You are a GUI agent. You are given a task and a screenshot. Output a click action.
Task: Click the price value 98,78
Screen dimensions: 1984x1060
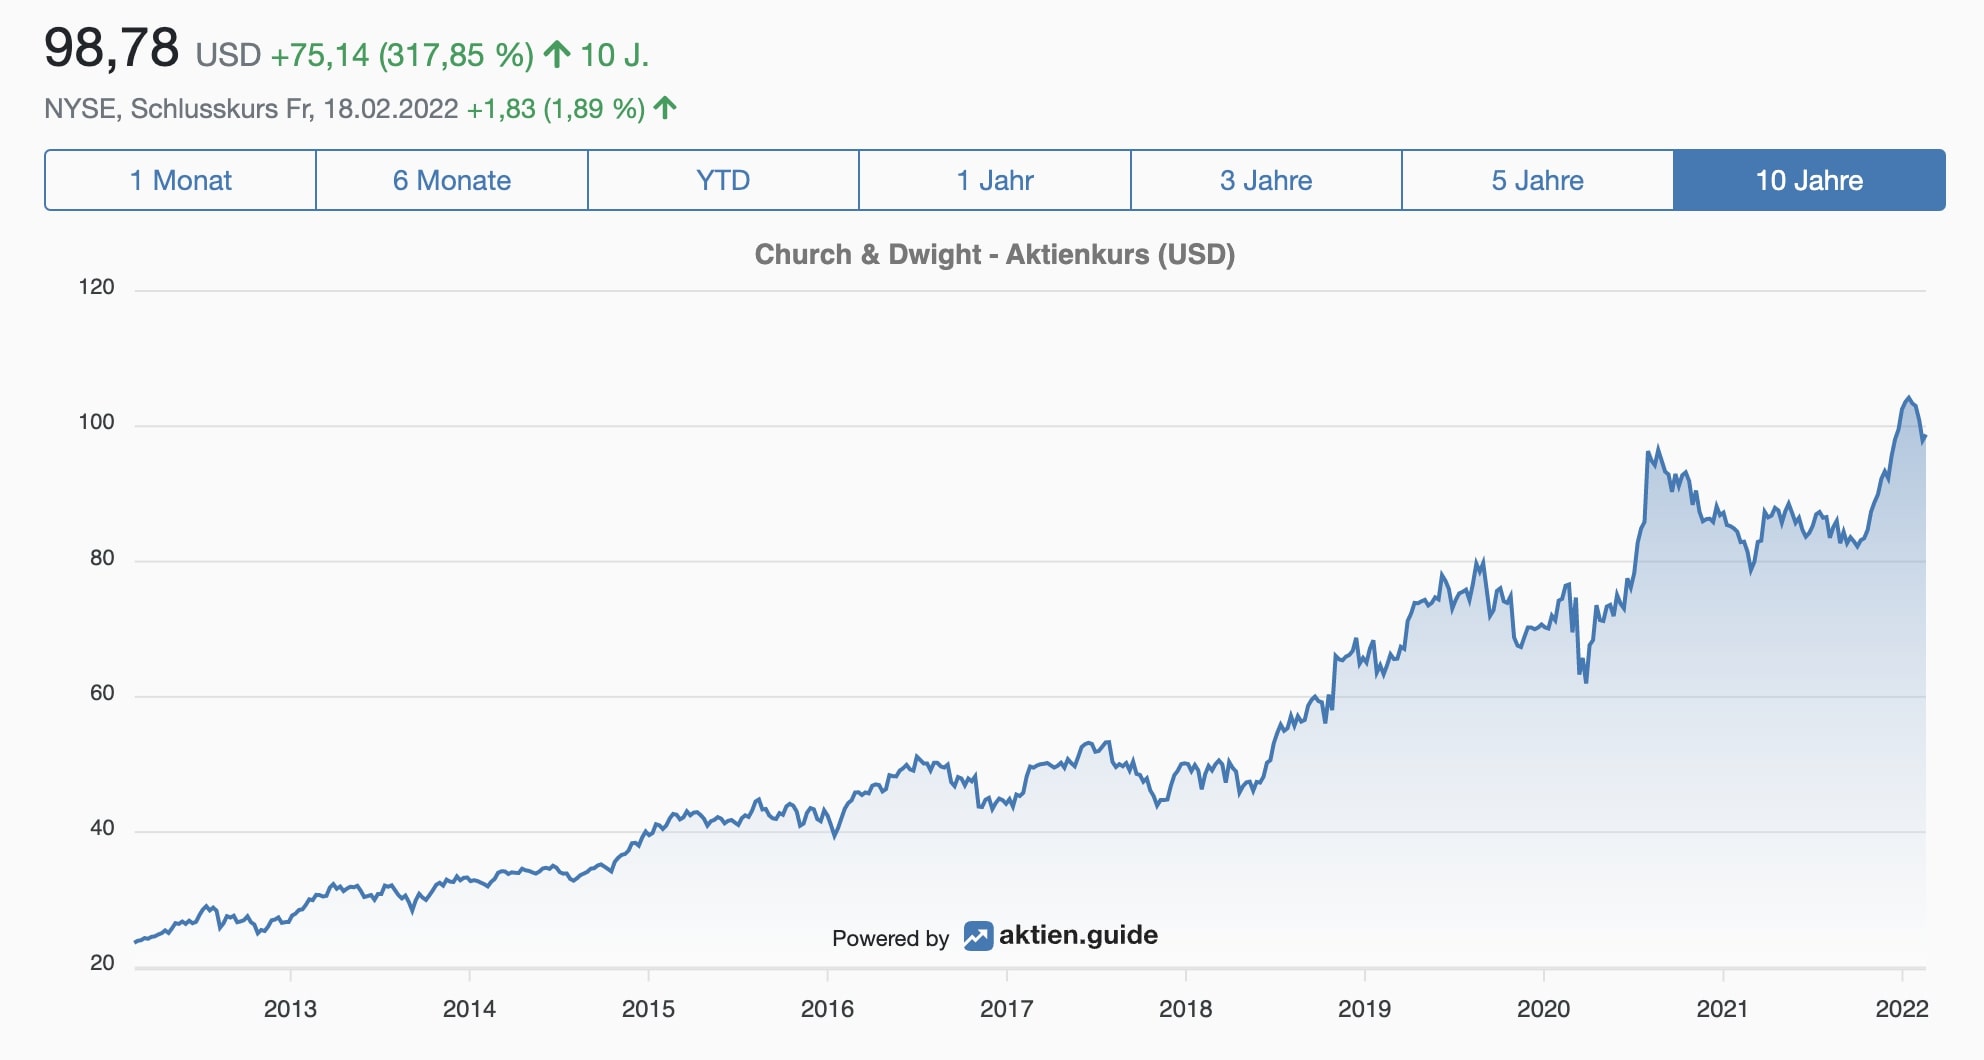(x=111, y=47)
